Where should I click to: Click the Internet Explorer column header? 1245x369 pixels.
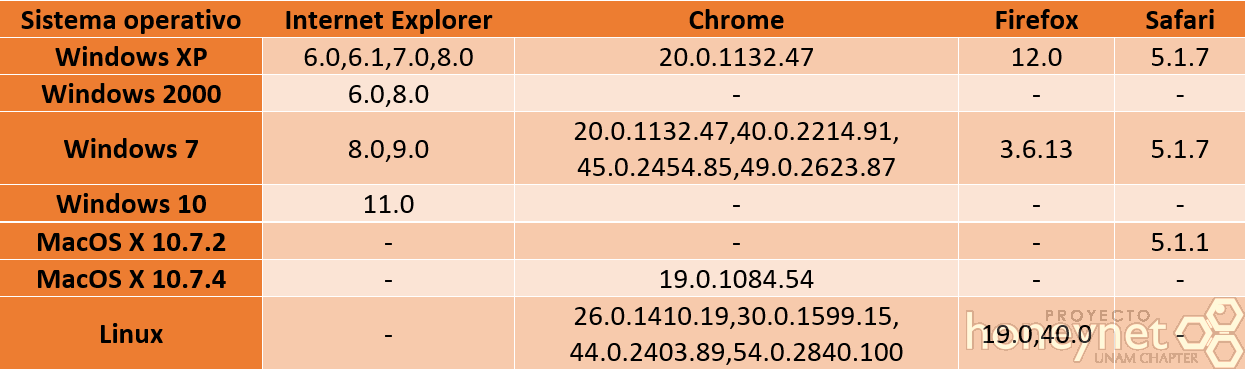388,20
